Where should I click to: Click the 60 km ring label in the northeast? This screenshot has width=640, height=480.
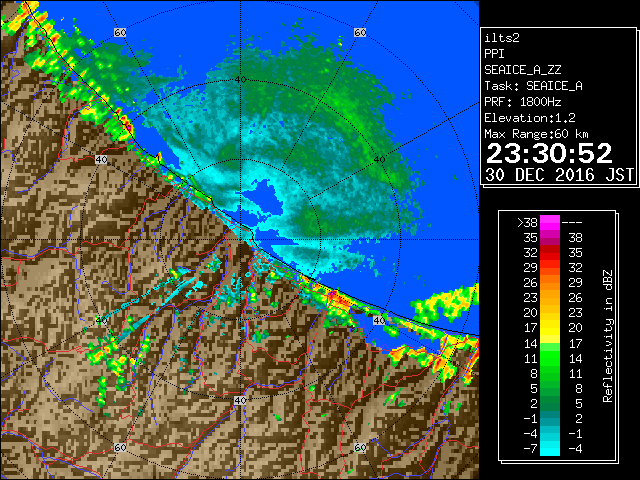point(360,32)
